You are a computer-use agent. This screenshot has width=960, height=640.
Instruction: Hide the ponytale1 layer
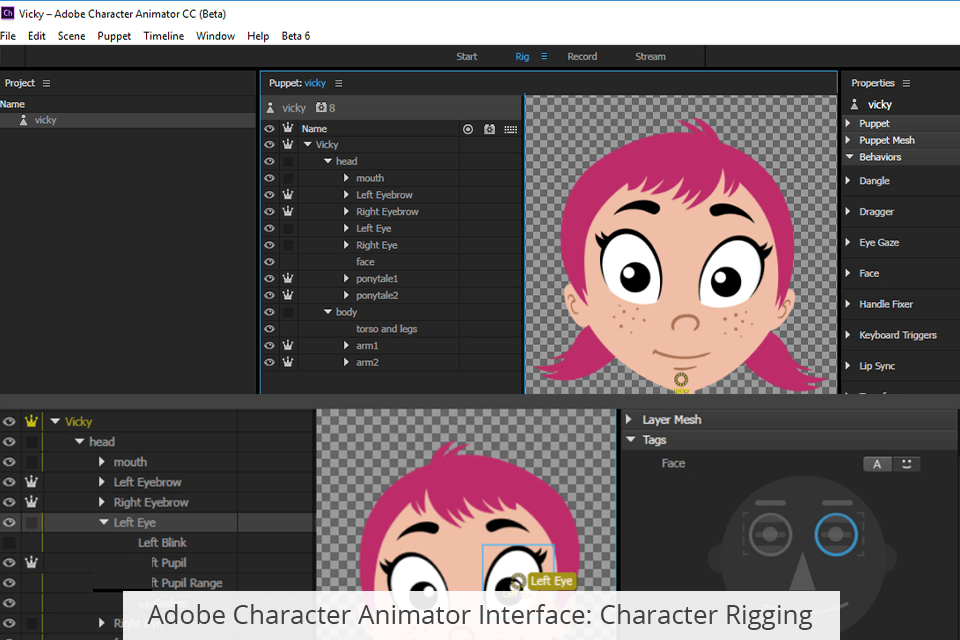(x=269, y=278)
